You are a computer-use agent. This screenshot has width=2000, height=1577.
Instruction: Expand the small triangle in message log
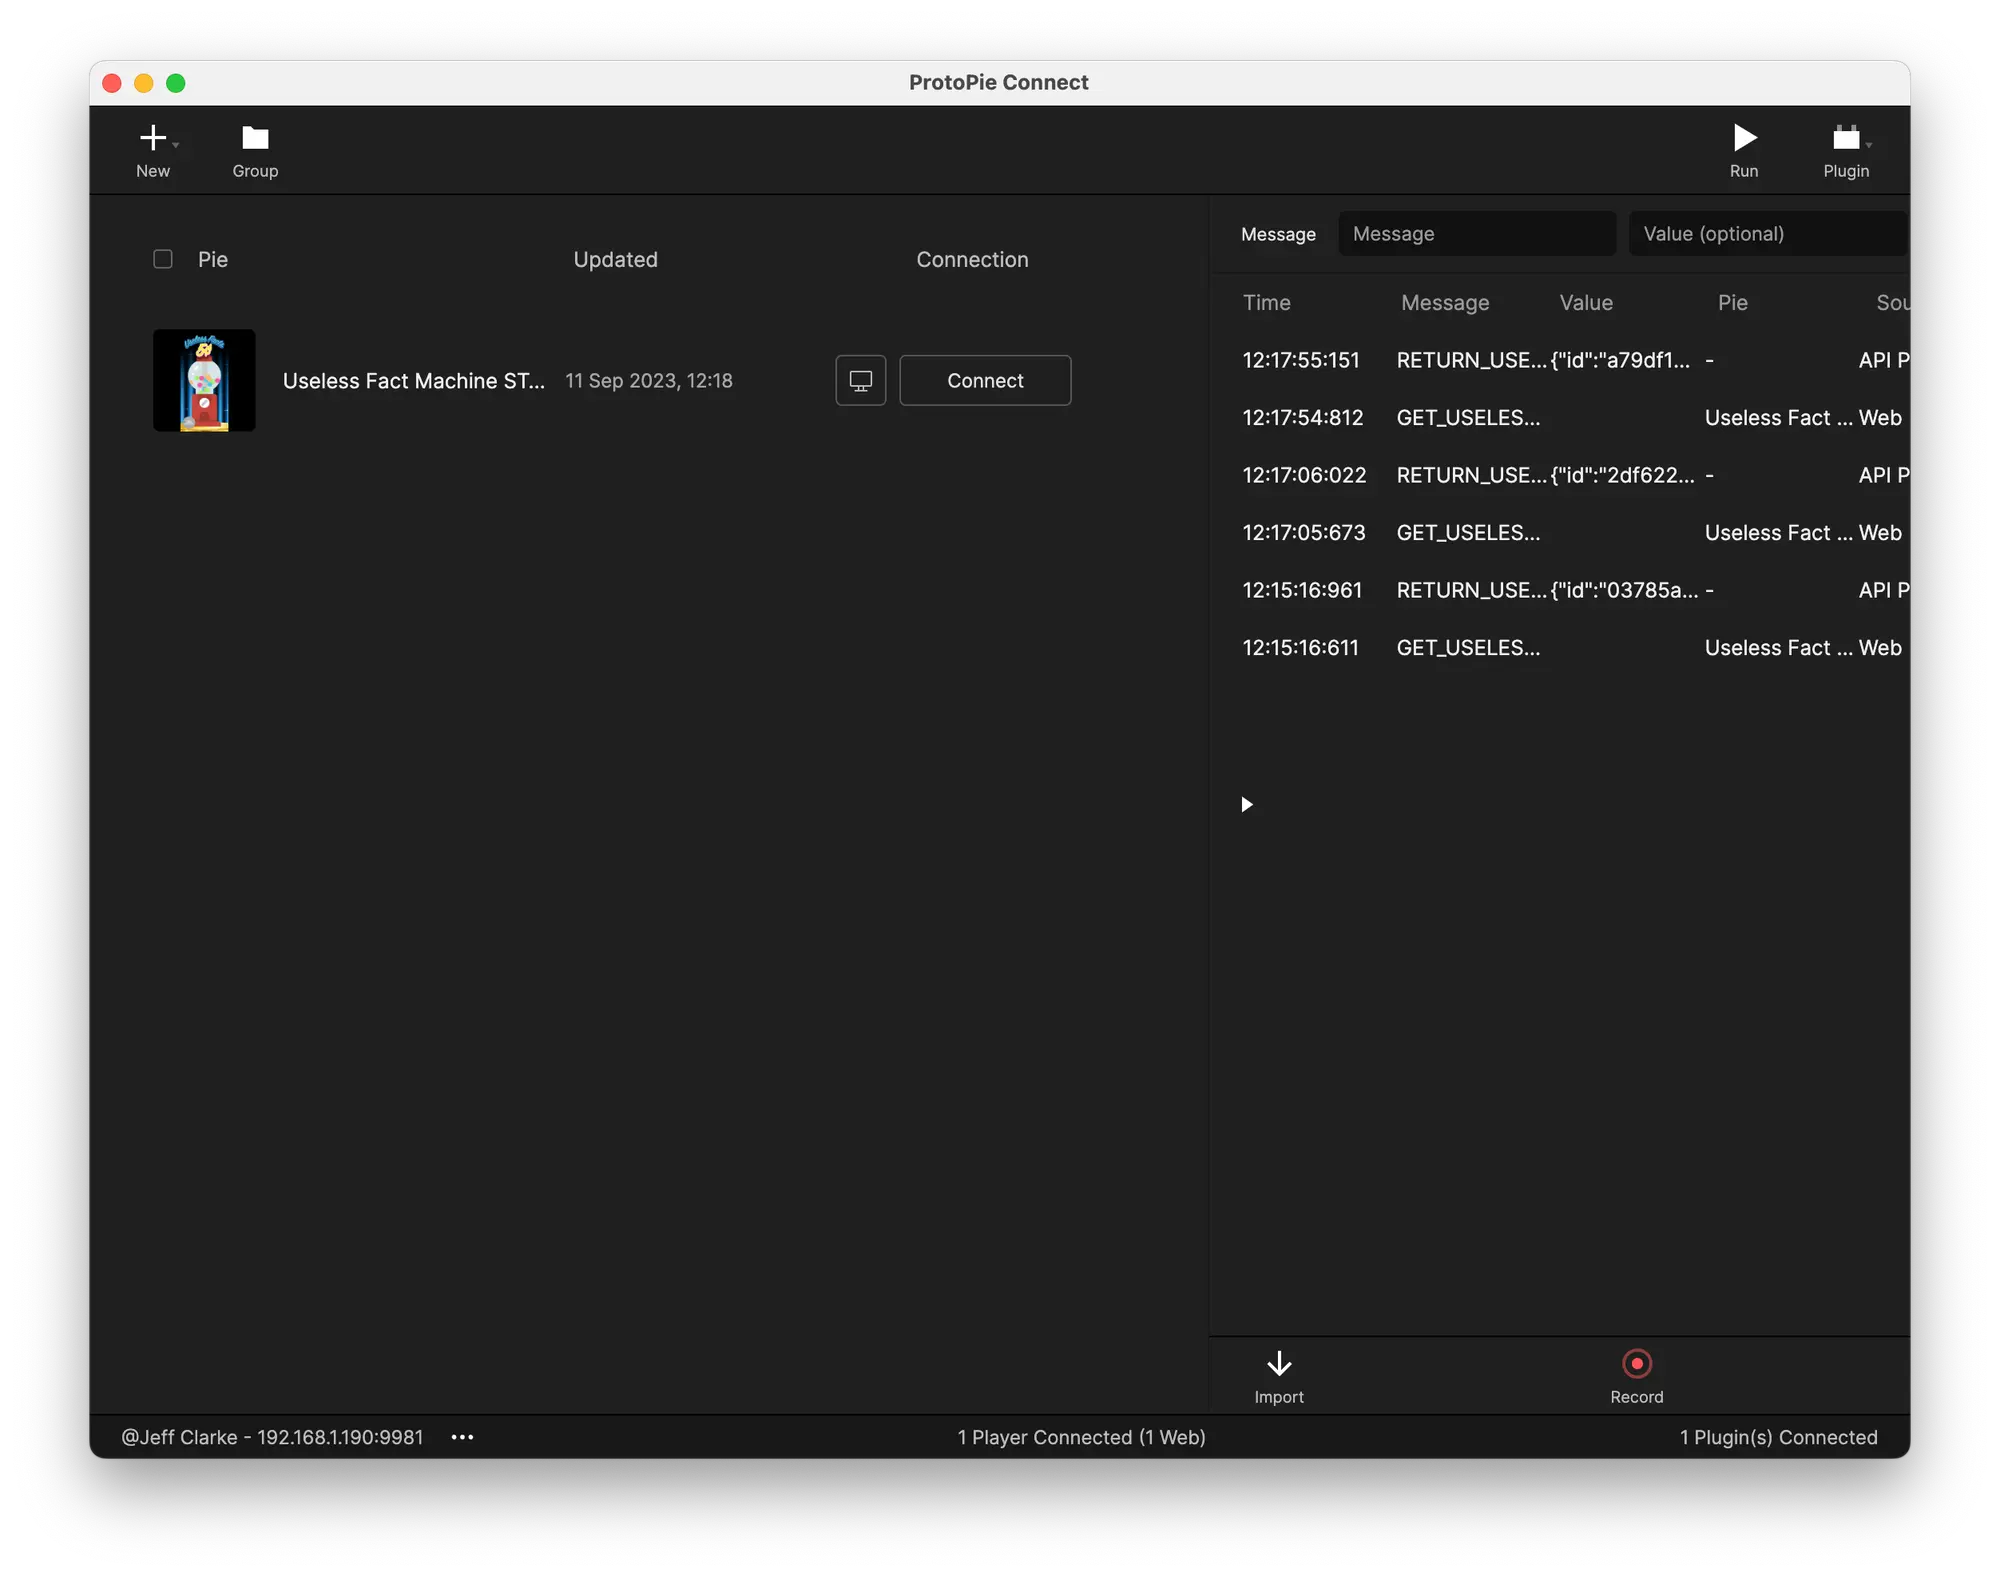tap(1247, 805)
